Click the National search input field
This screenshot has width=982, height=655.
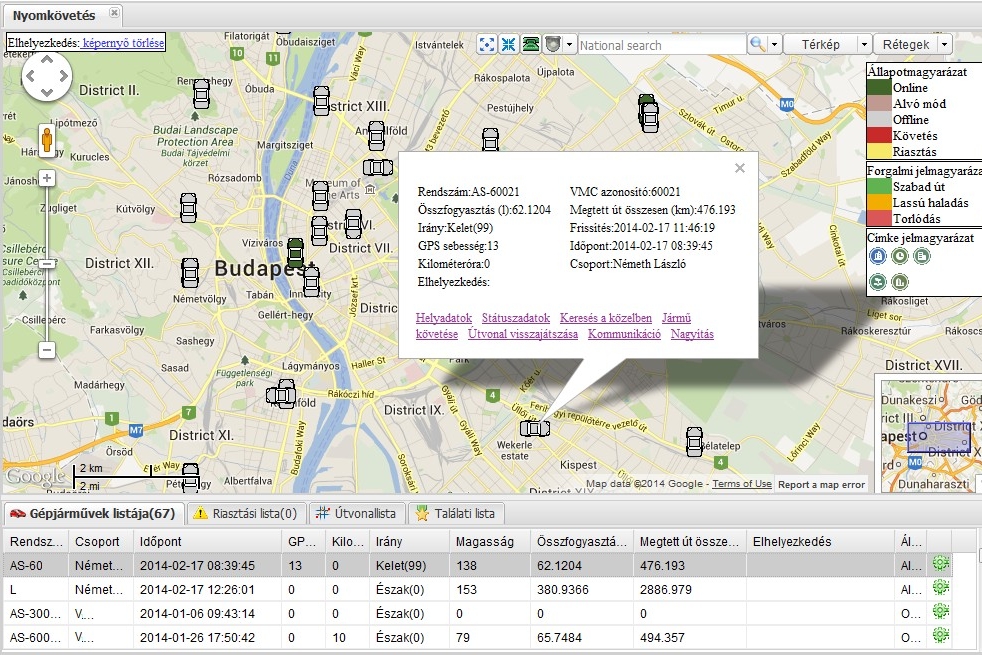click(660, 45)
